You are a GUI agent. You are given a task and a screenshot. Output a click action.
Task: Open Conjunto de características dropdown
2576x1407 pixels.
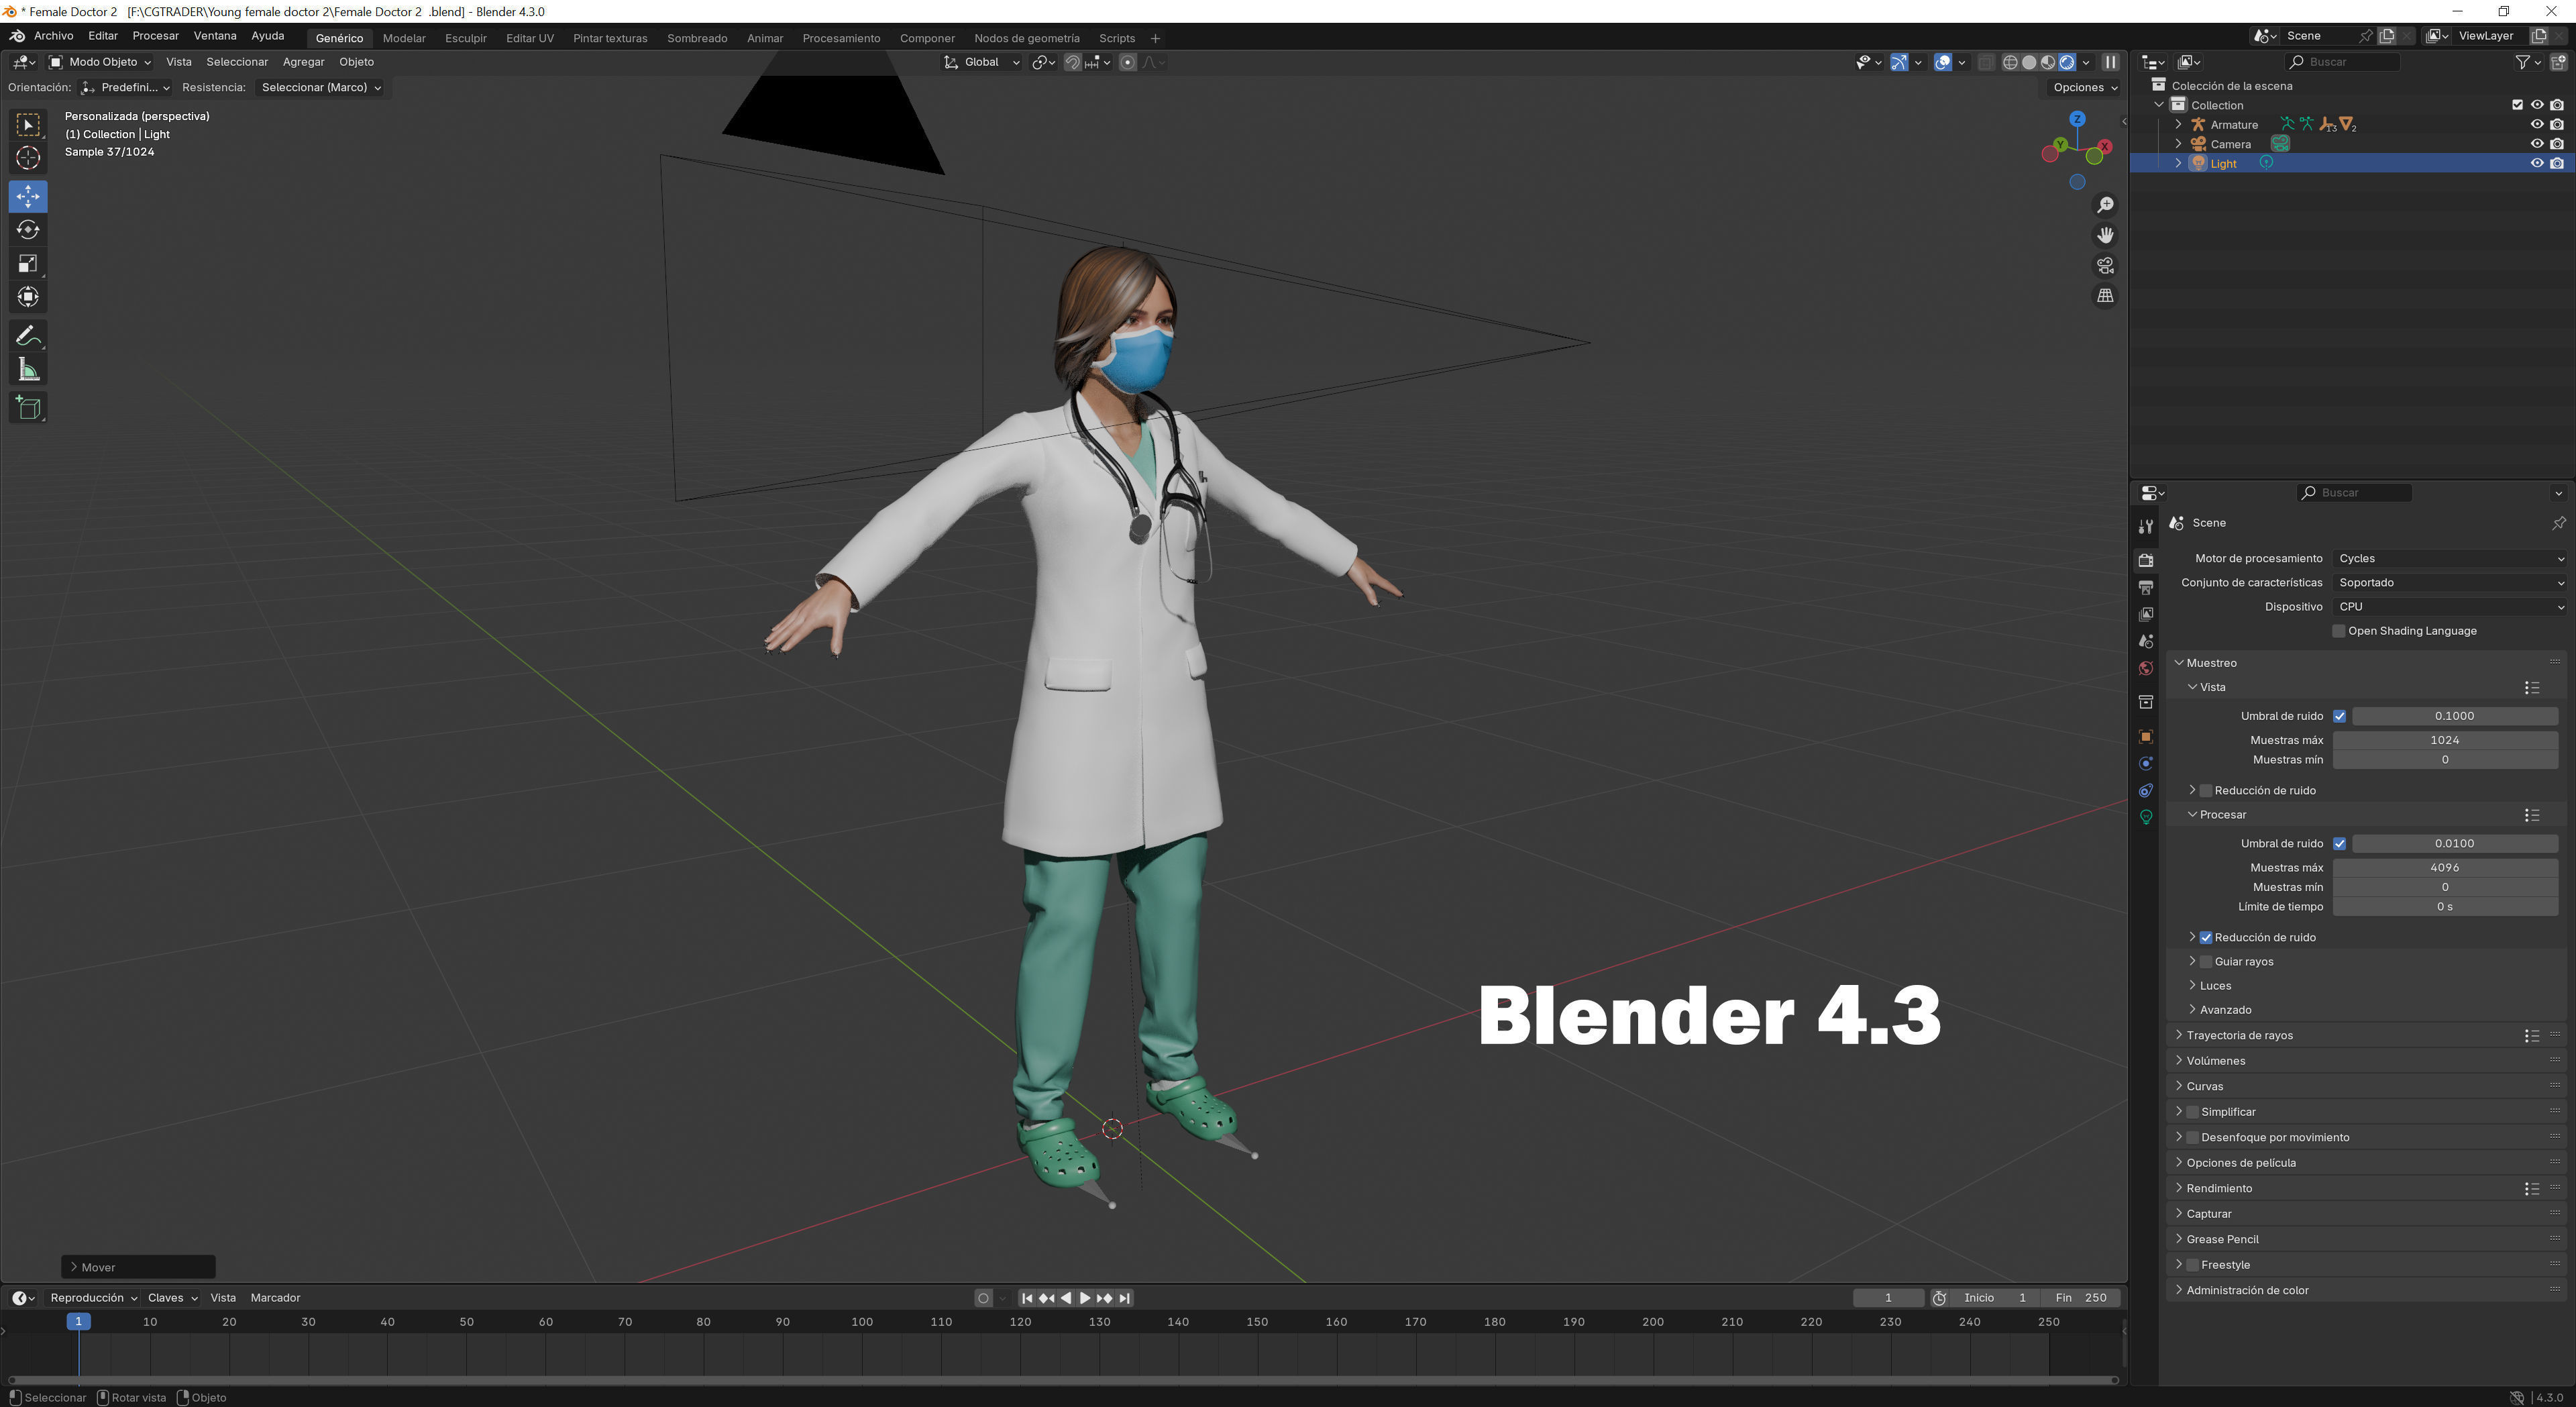[2449, 583]
